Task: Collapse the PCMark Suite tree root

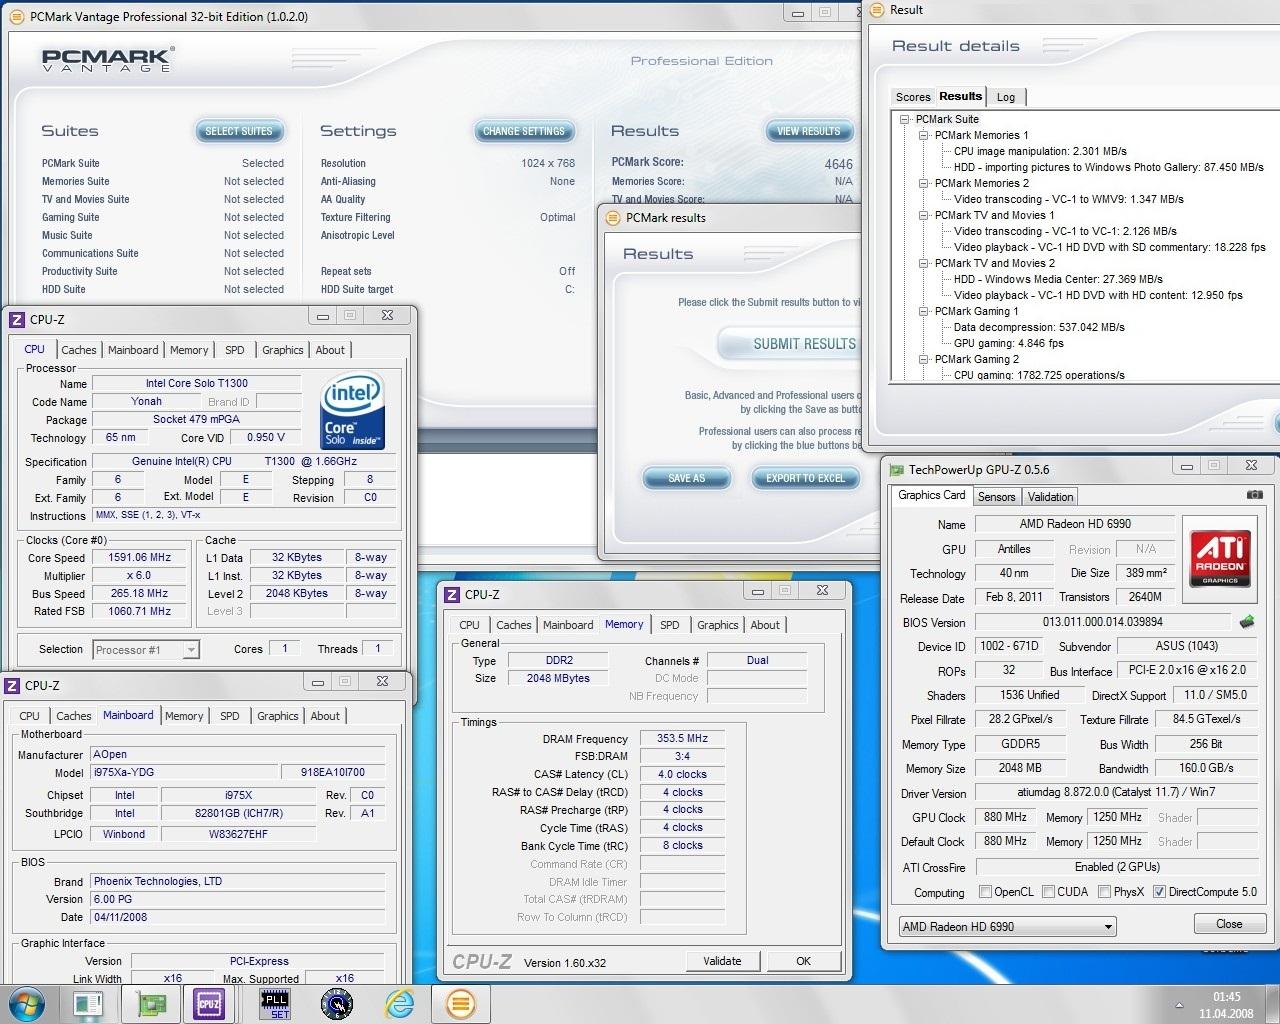Action: click(x=905, y=119)
